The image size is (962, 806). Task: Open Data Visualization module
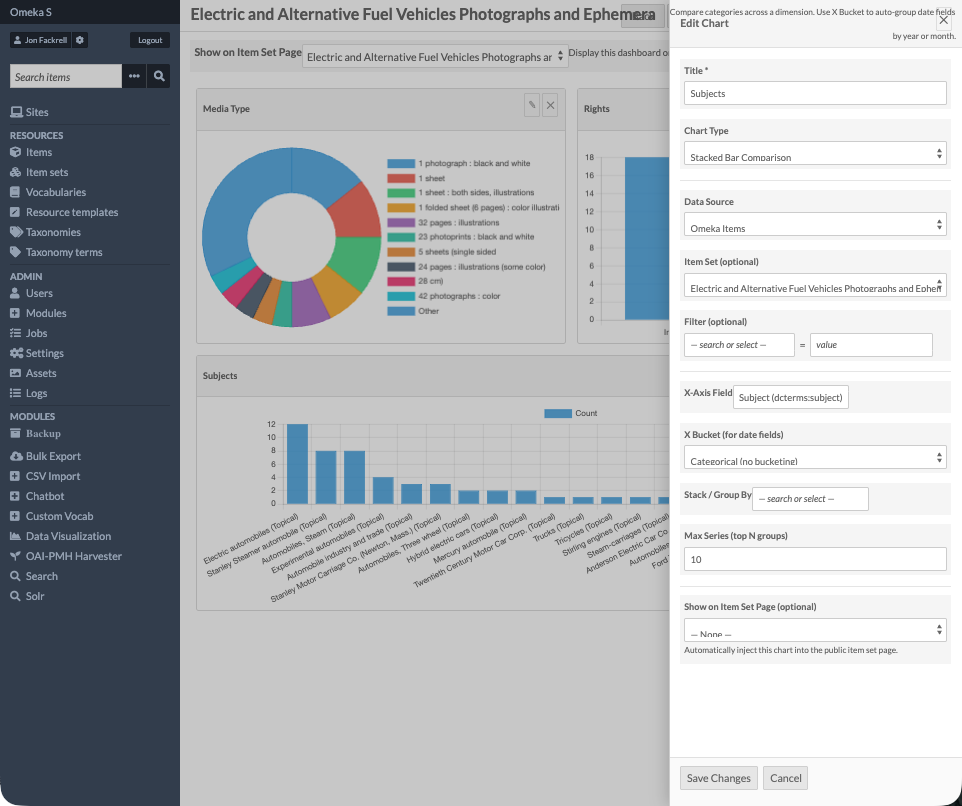pyautogui.click(x=68, y=536)
